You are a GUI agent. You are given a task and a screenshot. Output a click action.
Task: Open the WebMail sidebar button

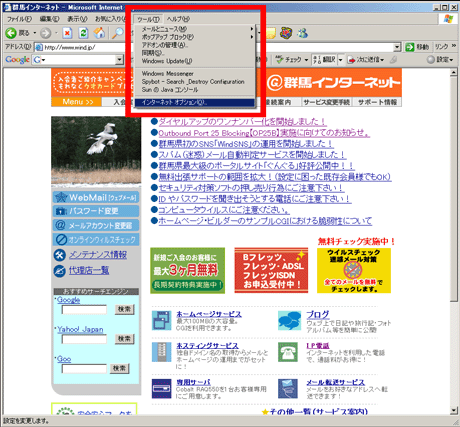tap(96, 197)
